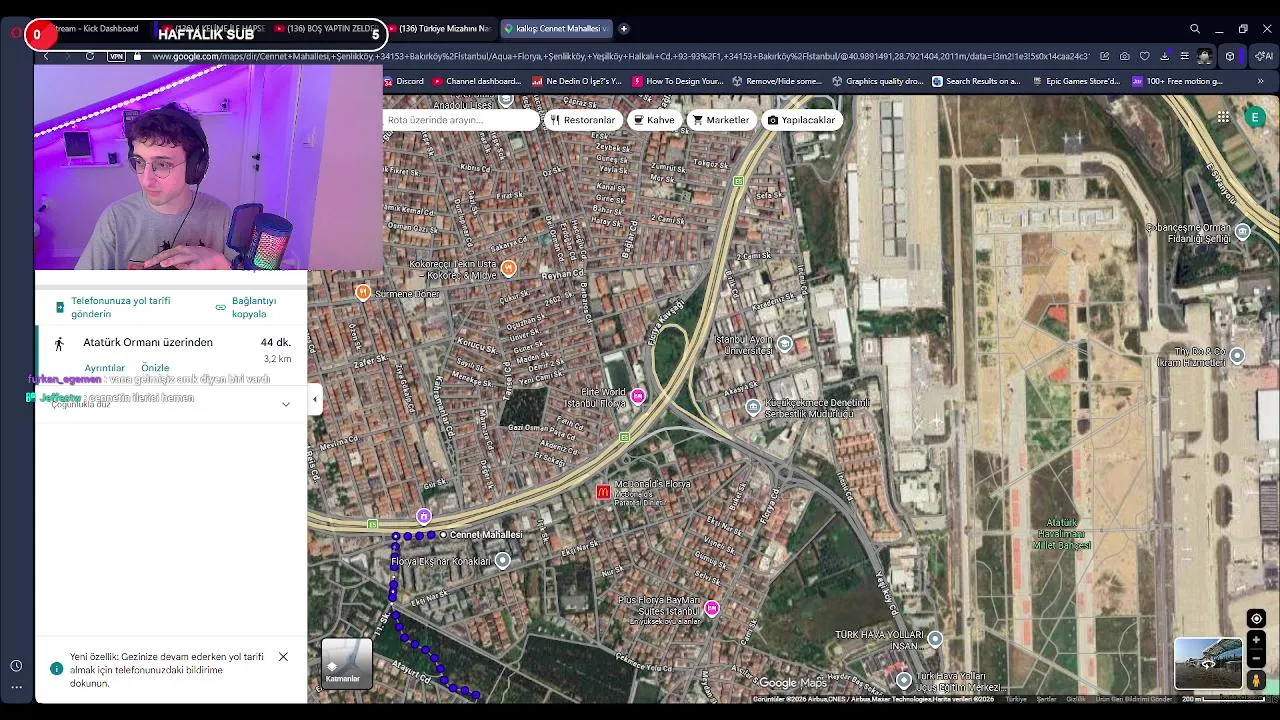Image resolution: width=1280 pixels, height=720 pixels.
Task: Click the browser address bar URL
Action: pos(620,56)
